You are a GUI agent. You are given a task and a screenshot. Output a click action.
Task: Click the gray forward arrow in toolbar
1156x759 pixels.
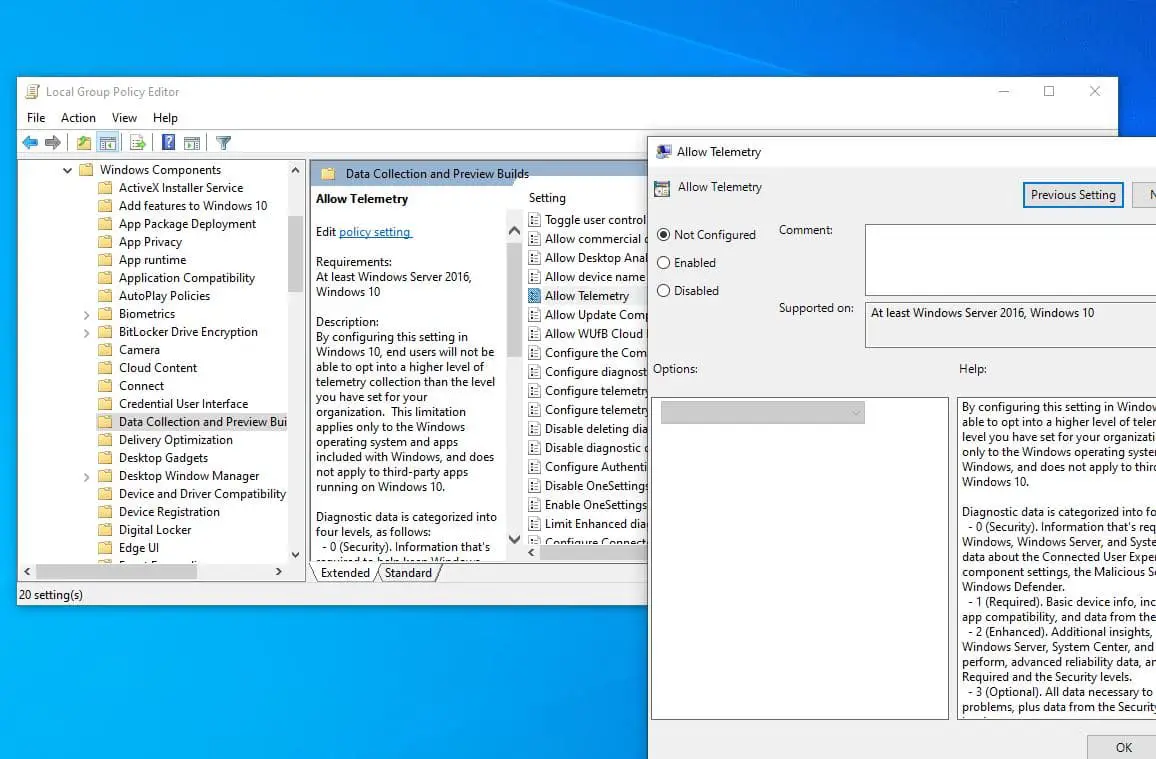pyautogui.click(x=52, y=143)
